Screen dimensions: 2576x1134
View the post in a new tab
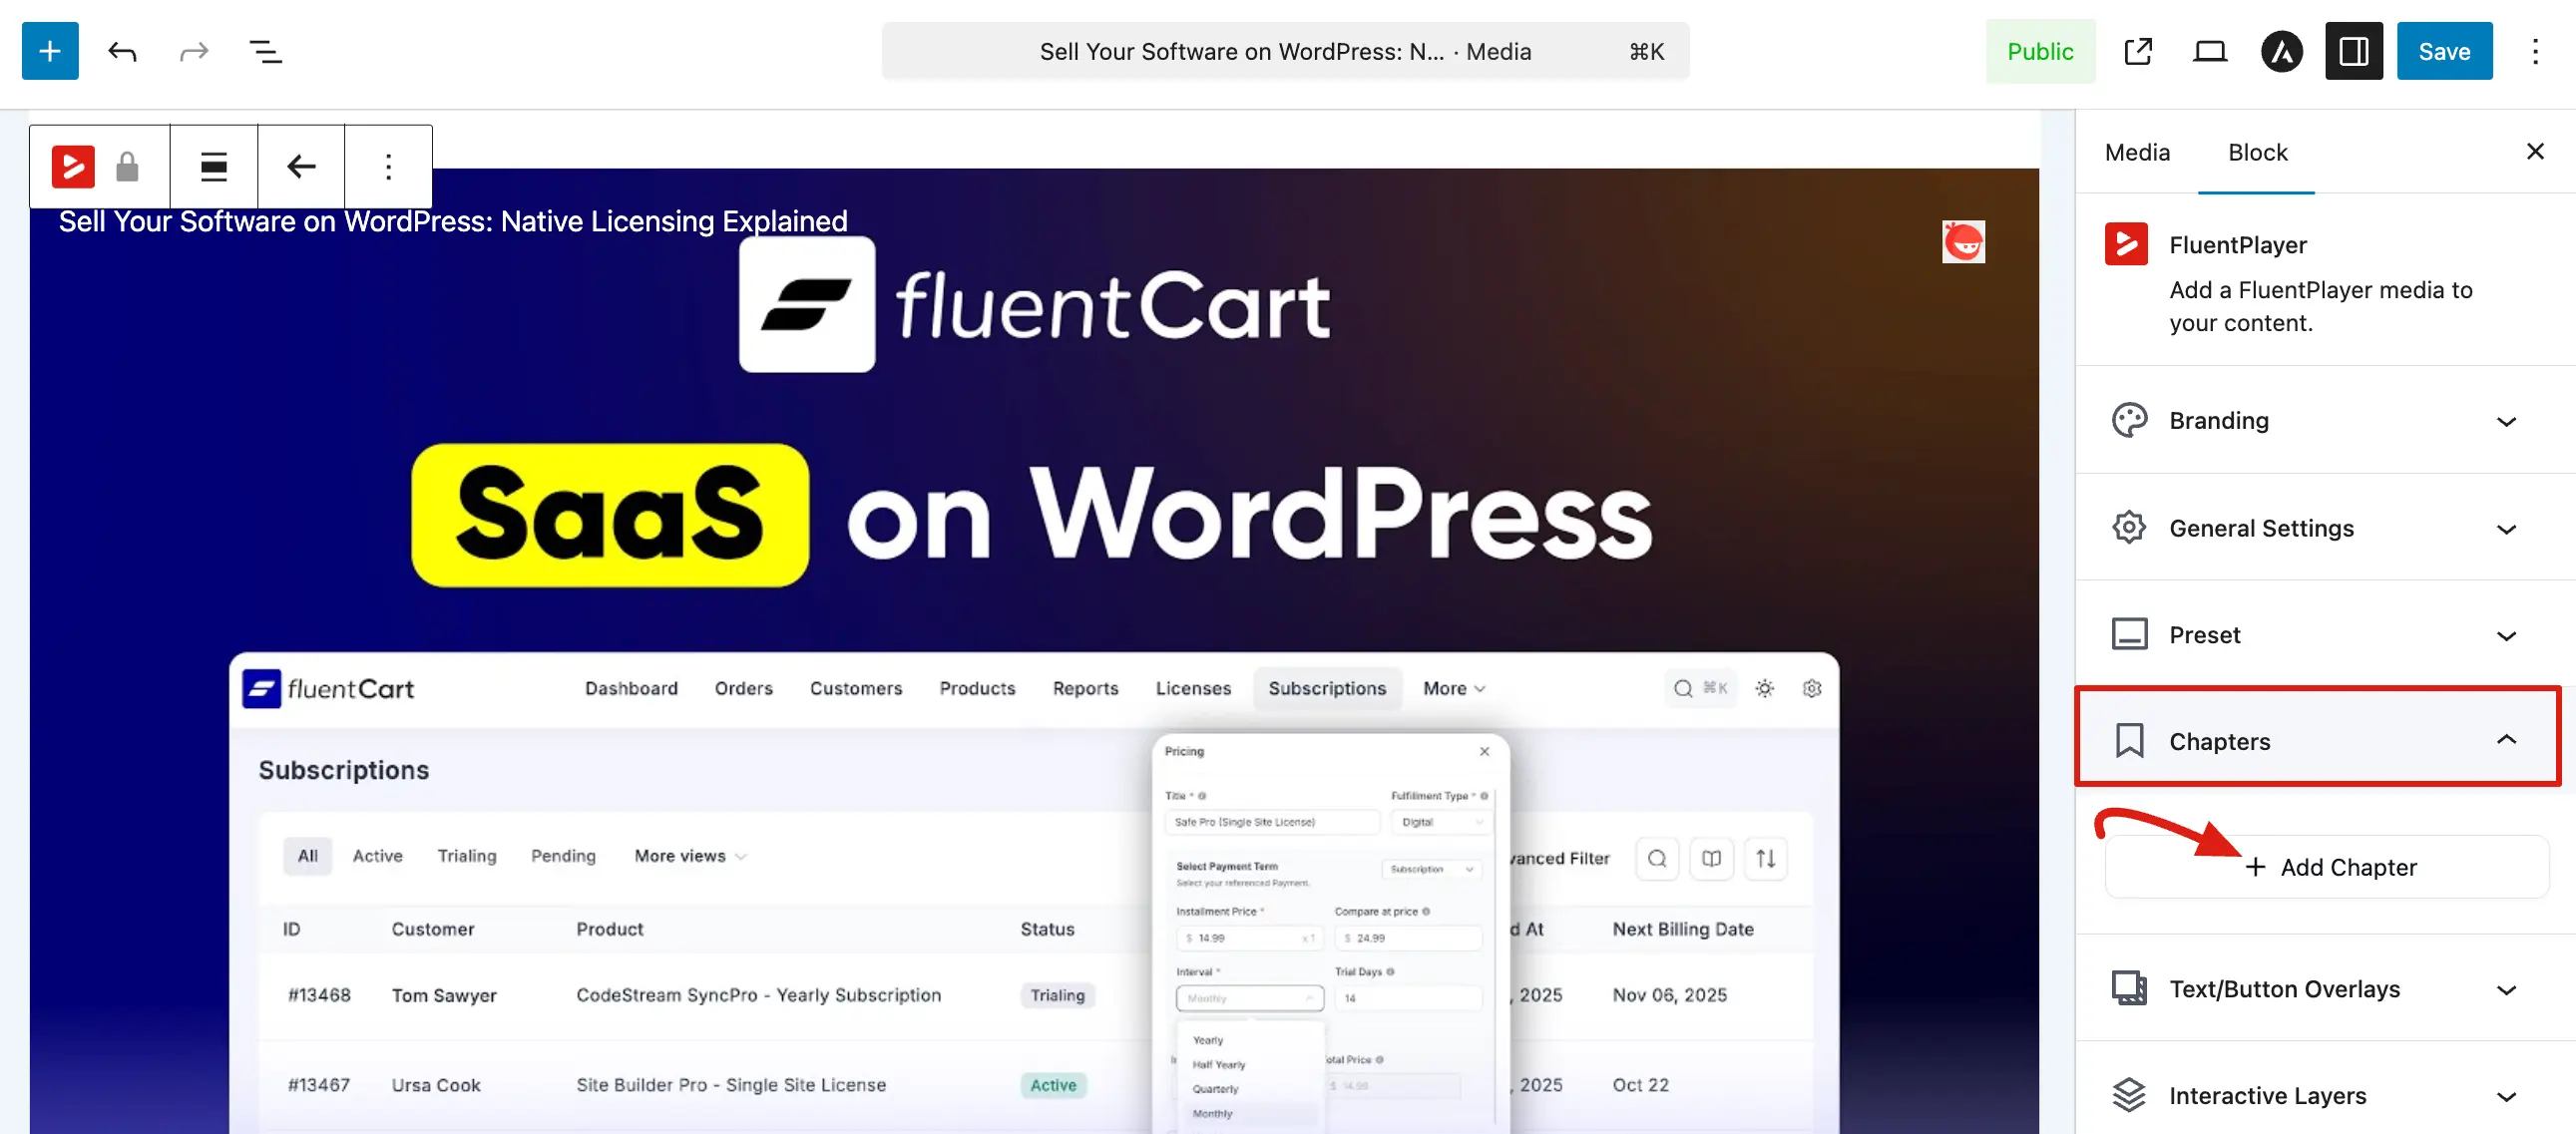pyautogui.click(x=2137, y=51)
